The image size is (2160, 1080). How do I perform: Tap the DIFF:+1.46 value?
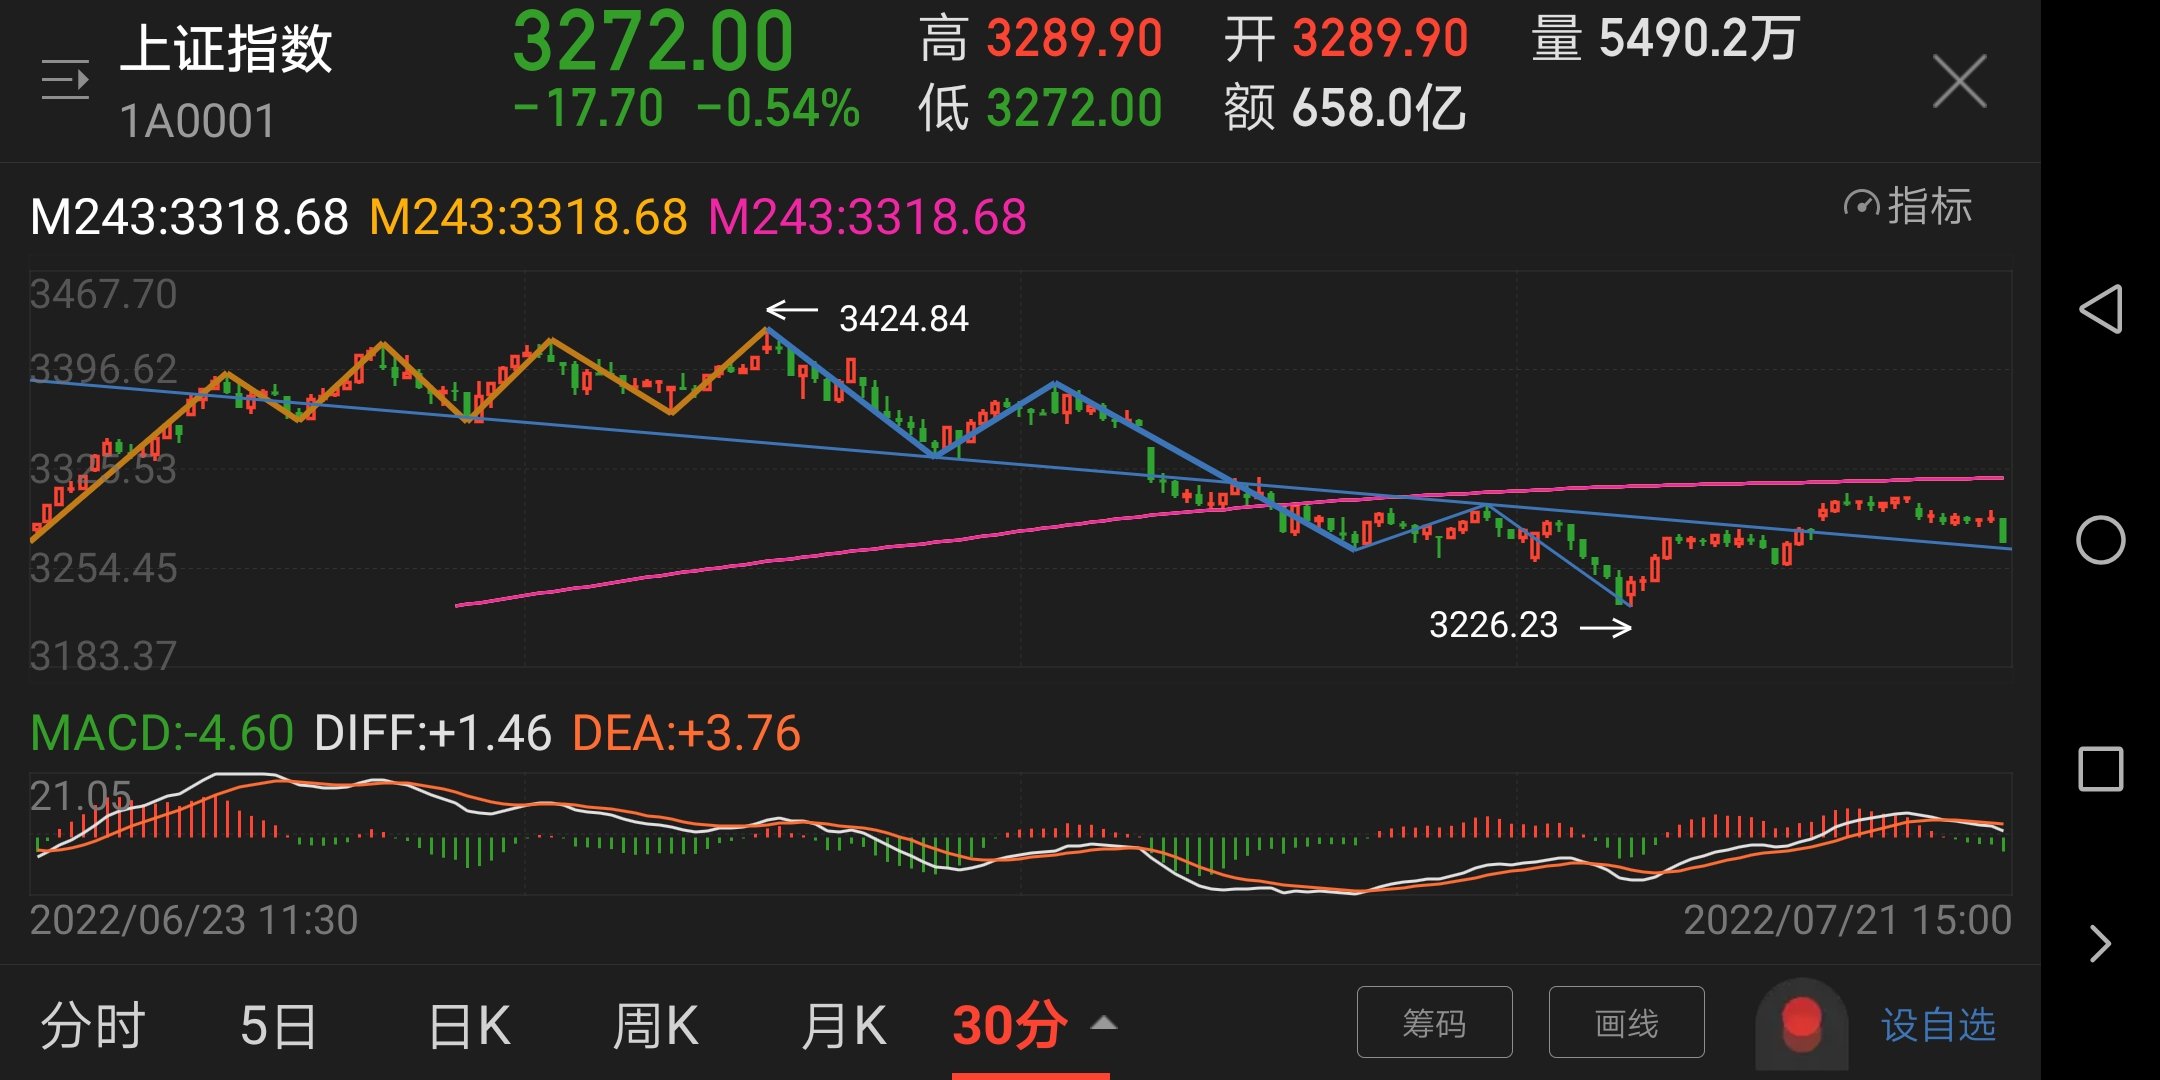432,733
